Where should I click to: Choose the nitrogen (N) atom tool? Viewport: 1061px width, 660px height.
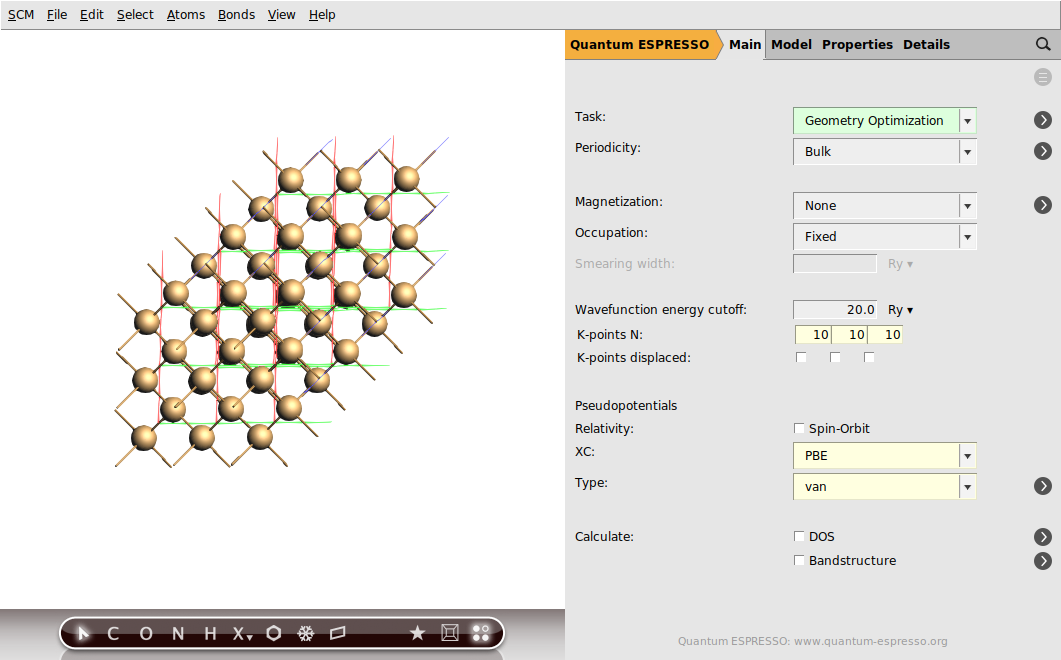click(178, 634)
